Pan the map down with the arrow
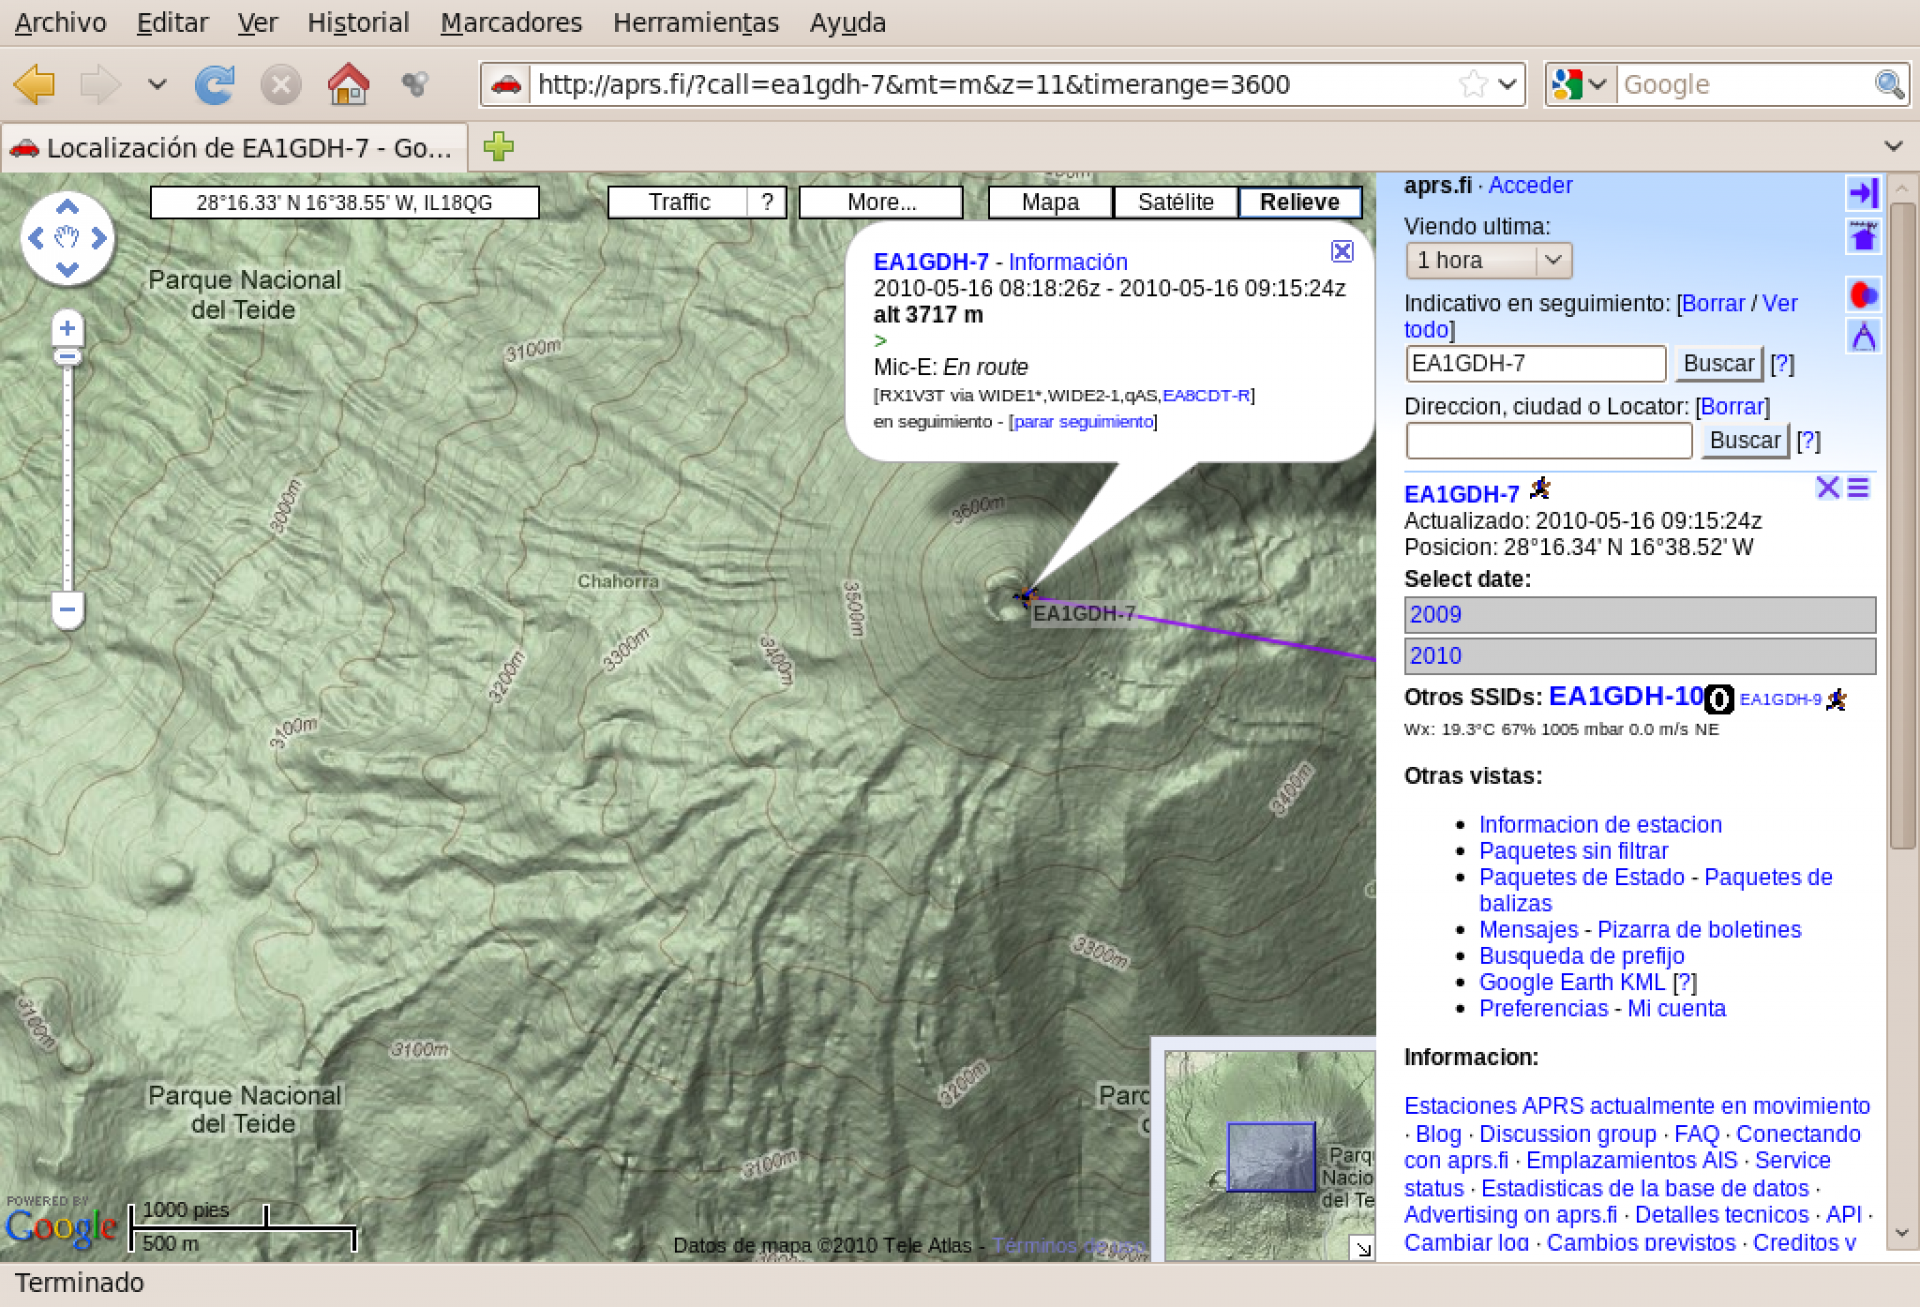Image resolution: width=1920 pixels, height=1307 pixels. [x=67, y=269]
